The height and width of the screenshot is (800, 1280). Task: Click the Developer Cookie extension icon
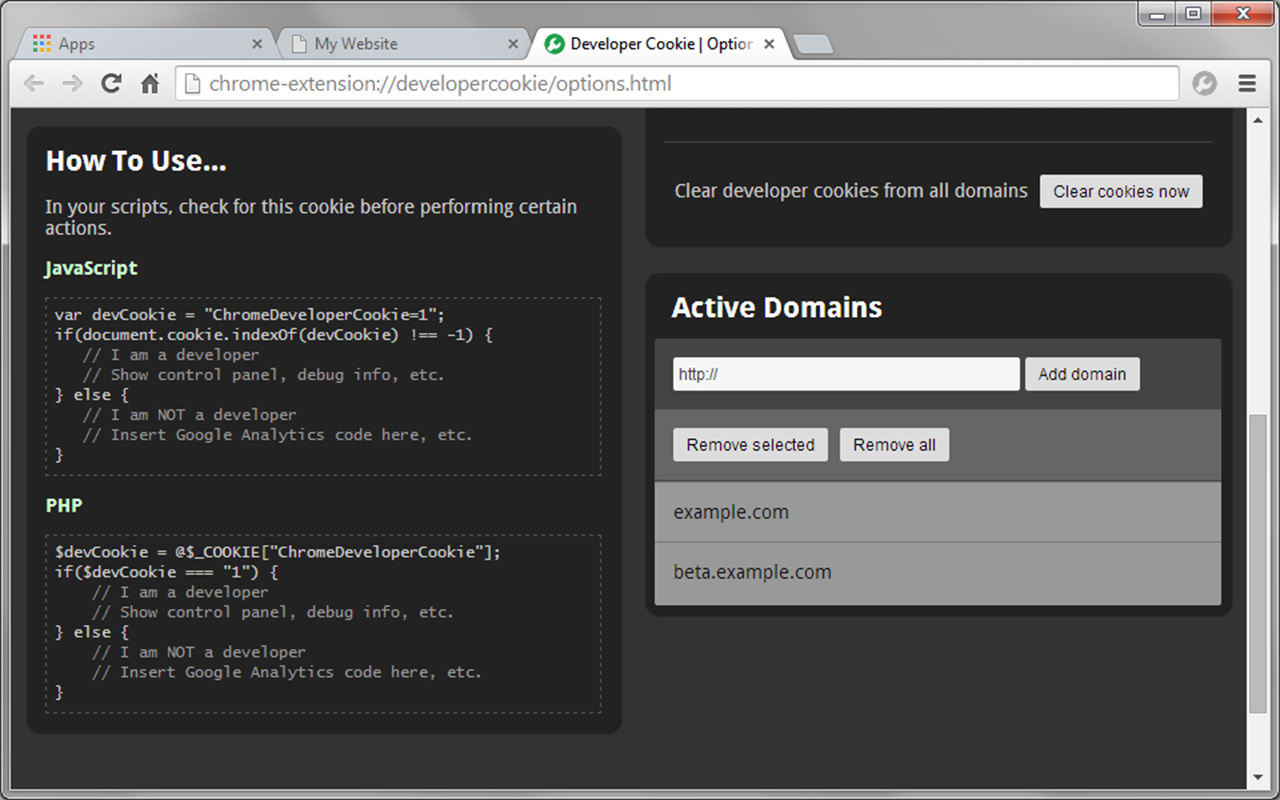pos(1205,84)
